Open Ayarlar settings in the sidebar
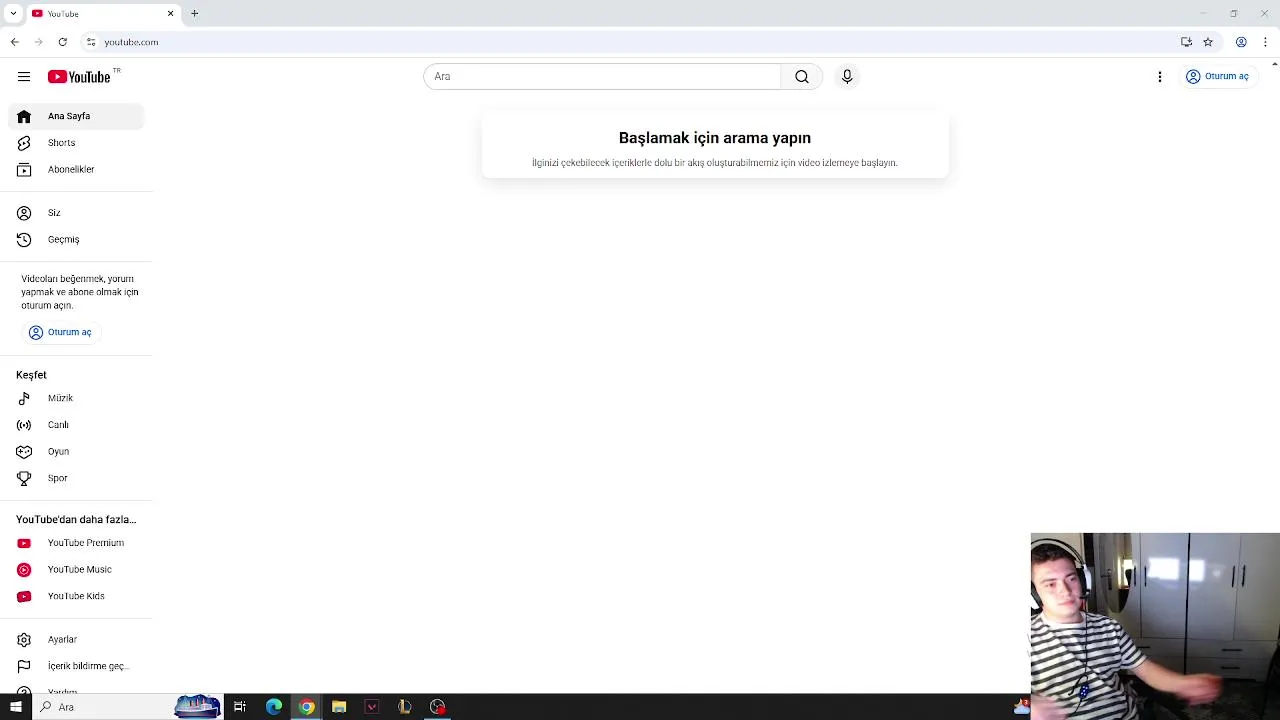The width and height of the screenshot is (1280, 720). (76, 640)
